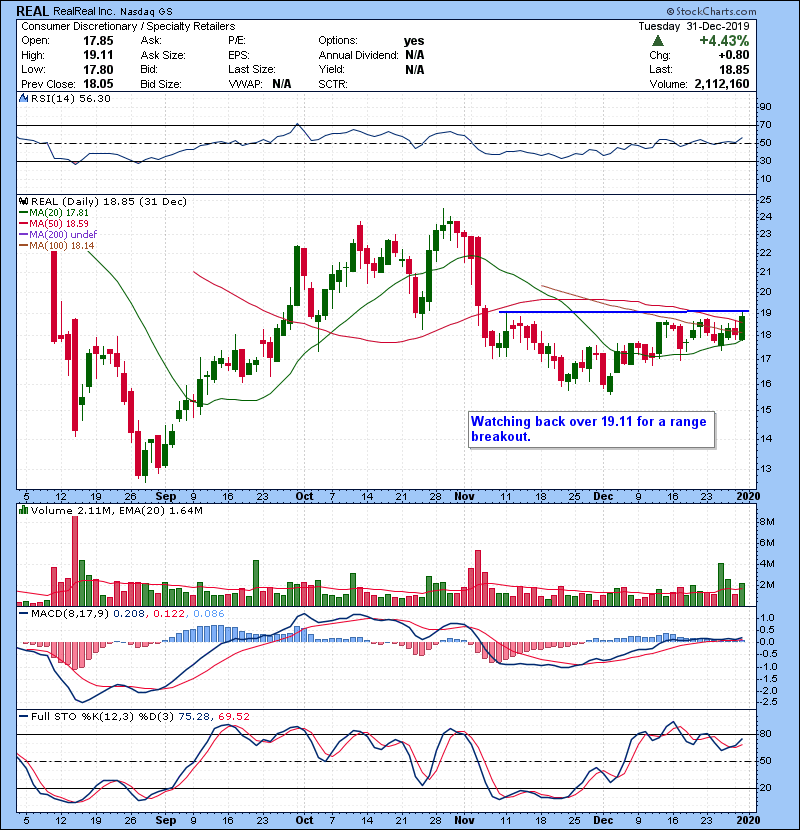
Task: Click the REAL ticker symbol in header
Action: click(33, 11)
